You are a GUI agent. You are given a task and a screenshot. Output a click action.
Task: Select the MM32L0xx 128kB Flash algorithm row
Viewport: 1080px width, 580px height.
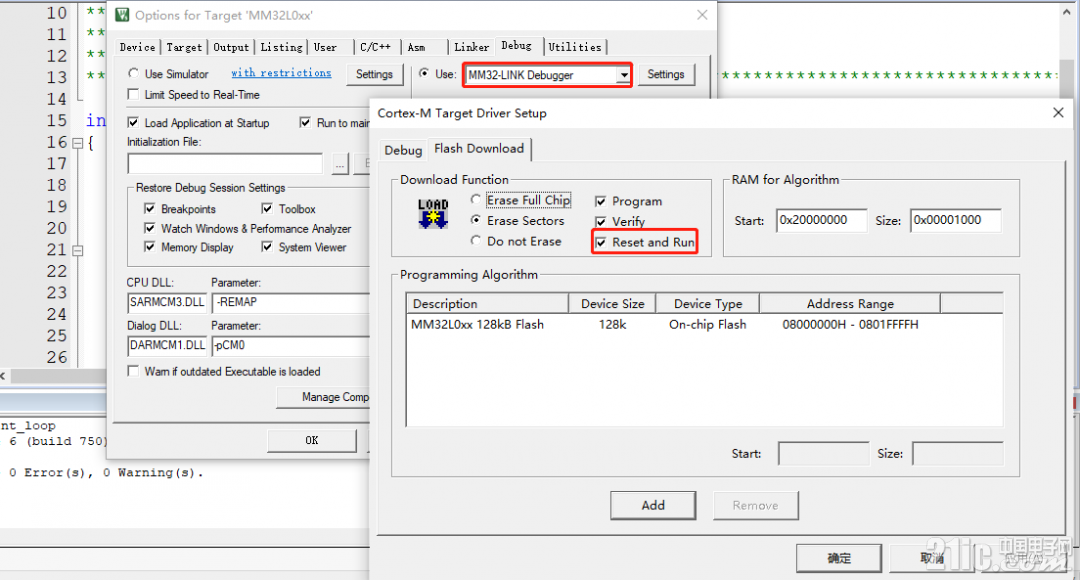click(704, 324)
